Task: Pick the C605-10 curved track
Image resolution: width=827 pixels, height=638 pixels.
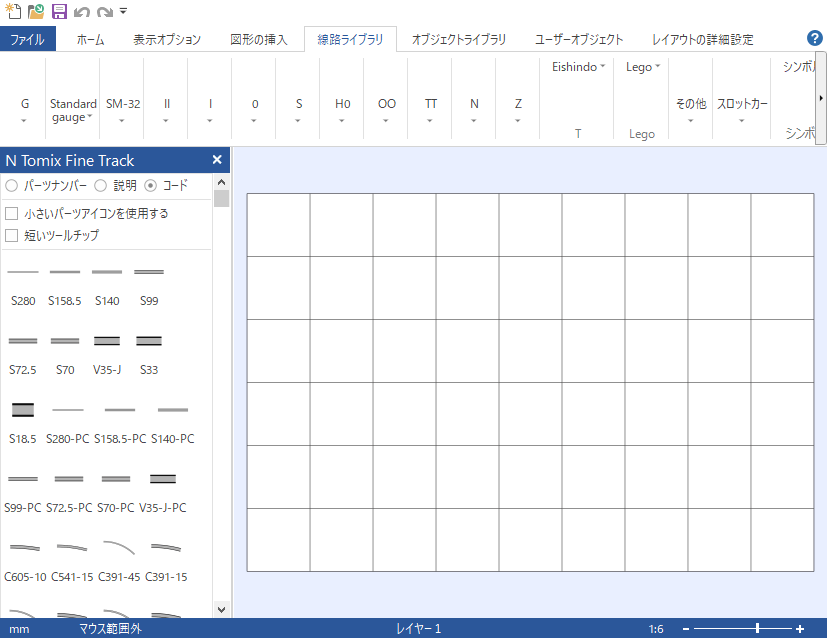Action: pos(25,562)
